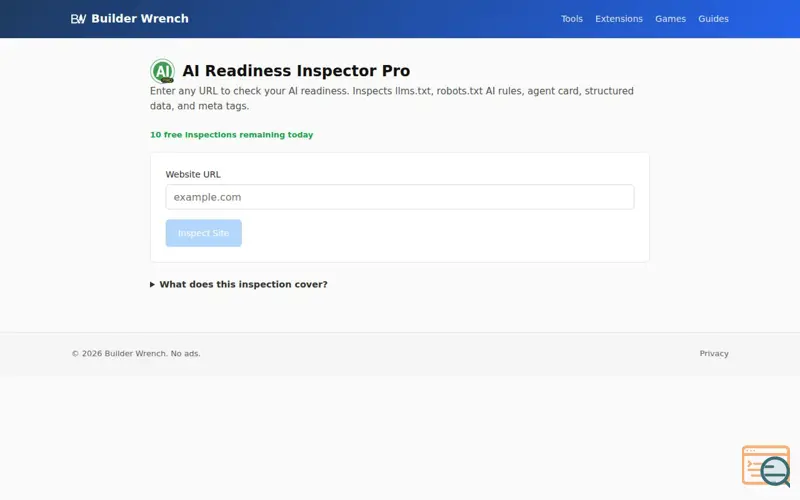This screenshot has height=500, width=800.
Task: Expand "What does this inspection cover?"
Action: (239, 284)
